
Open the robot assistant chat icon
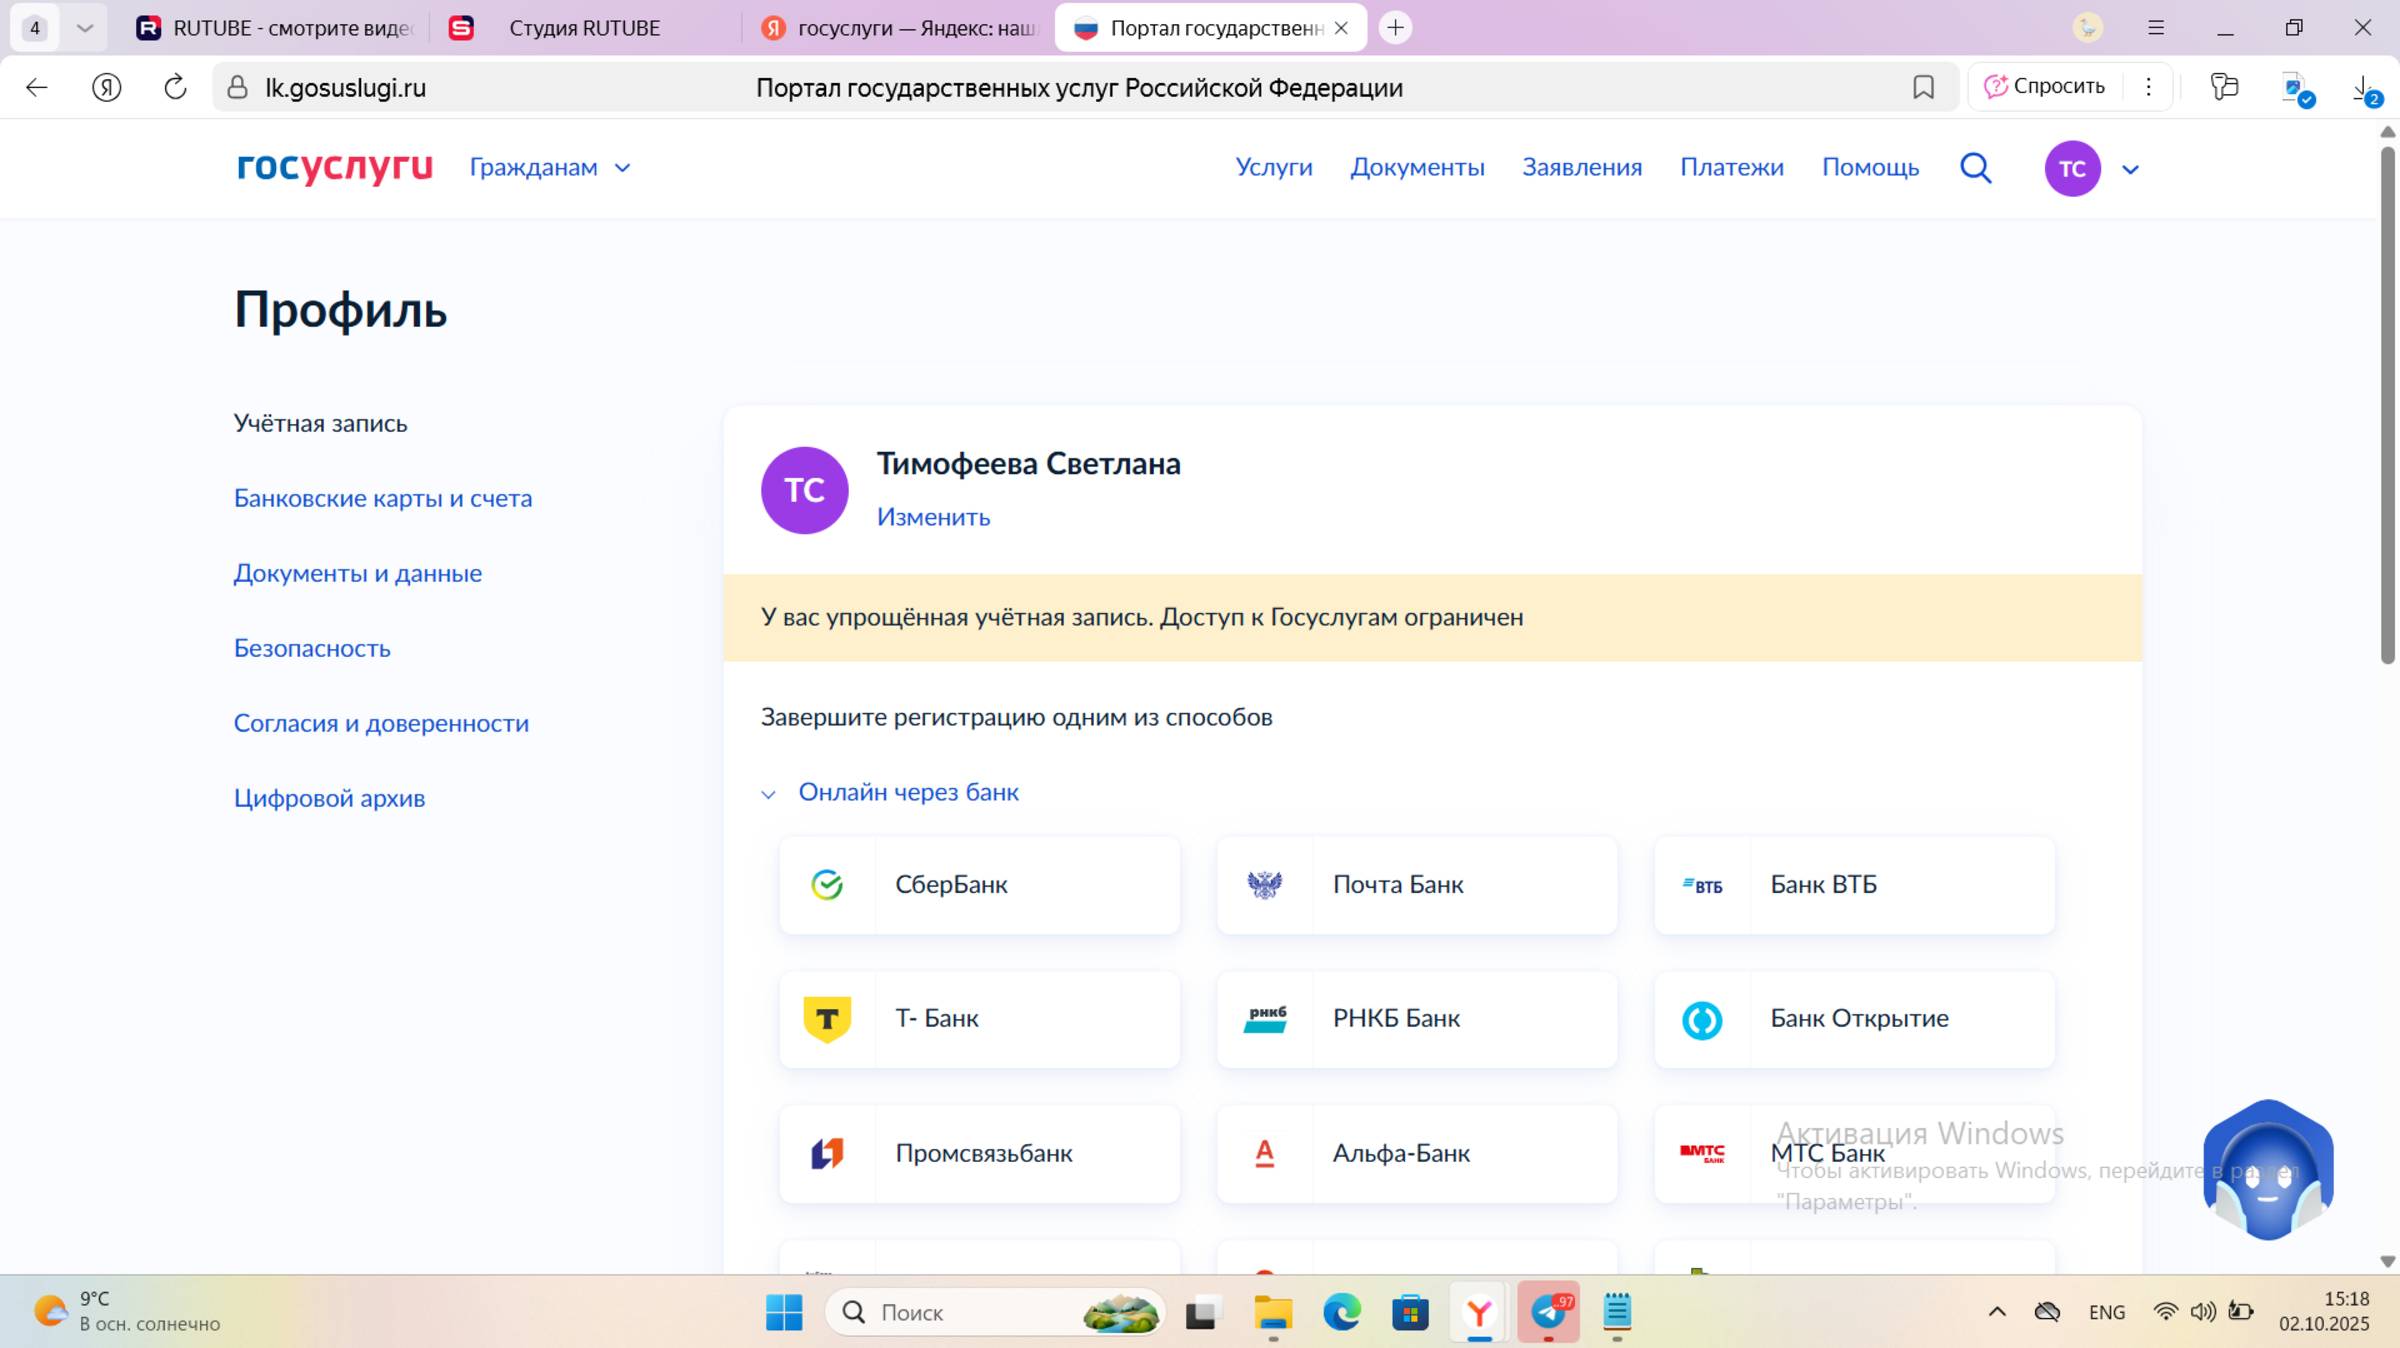coord(2267,1170)
